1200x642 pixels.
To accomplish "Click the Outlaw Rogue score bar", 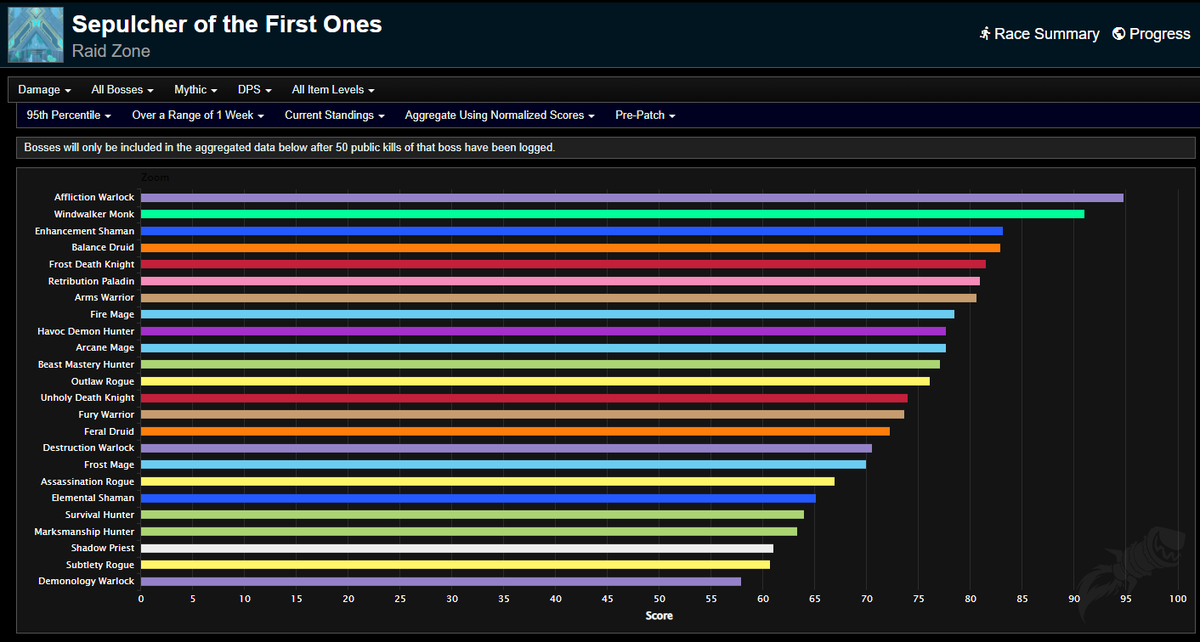I will coord(535,381).
